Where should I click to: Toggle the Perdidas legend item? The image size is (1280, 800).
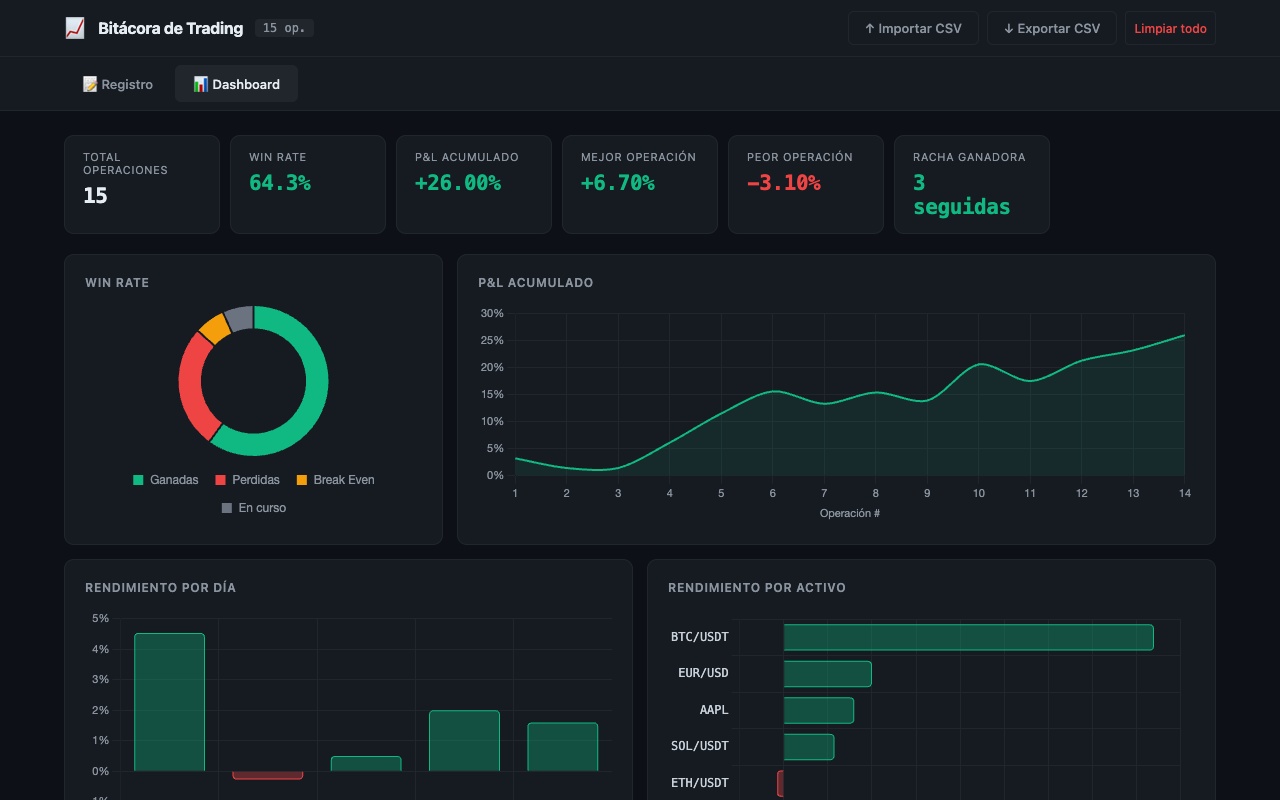[247, 480]
